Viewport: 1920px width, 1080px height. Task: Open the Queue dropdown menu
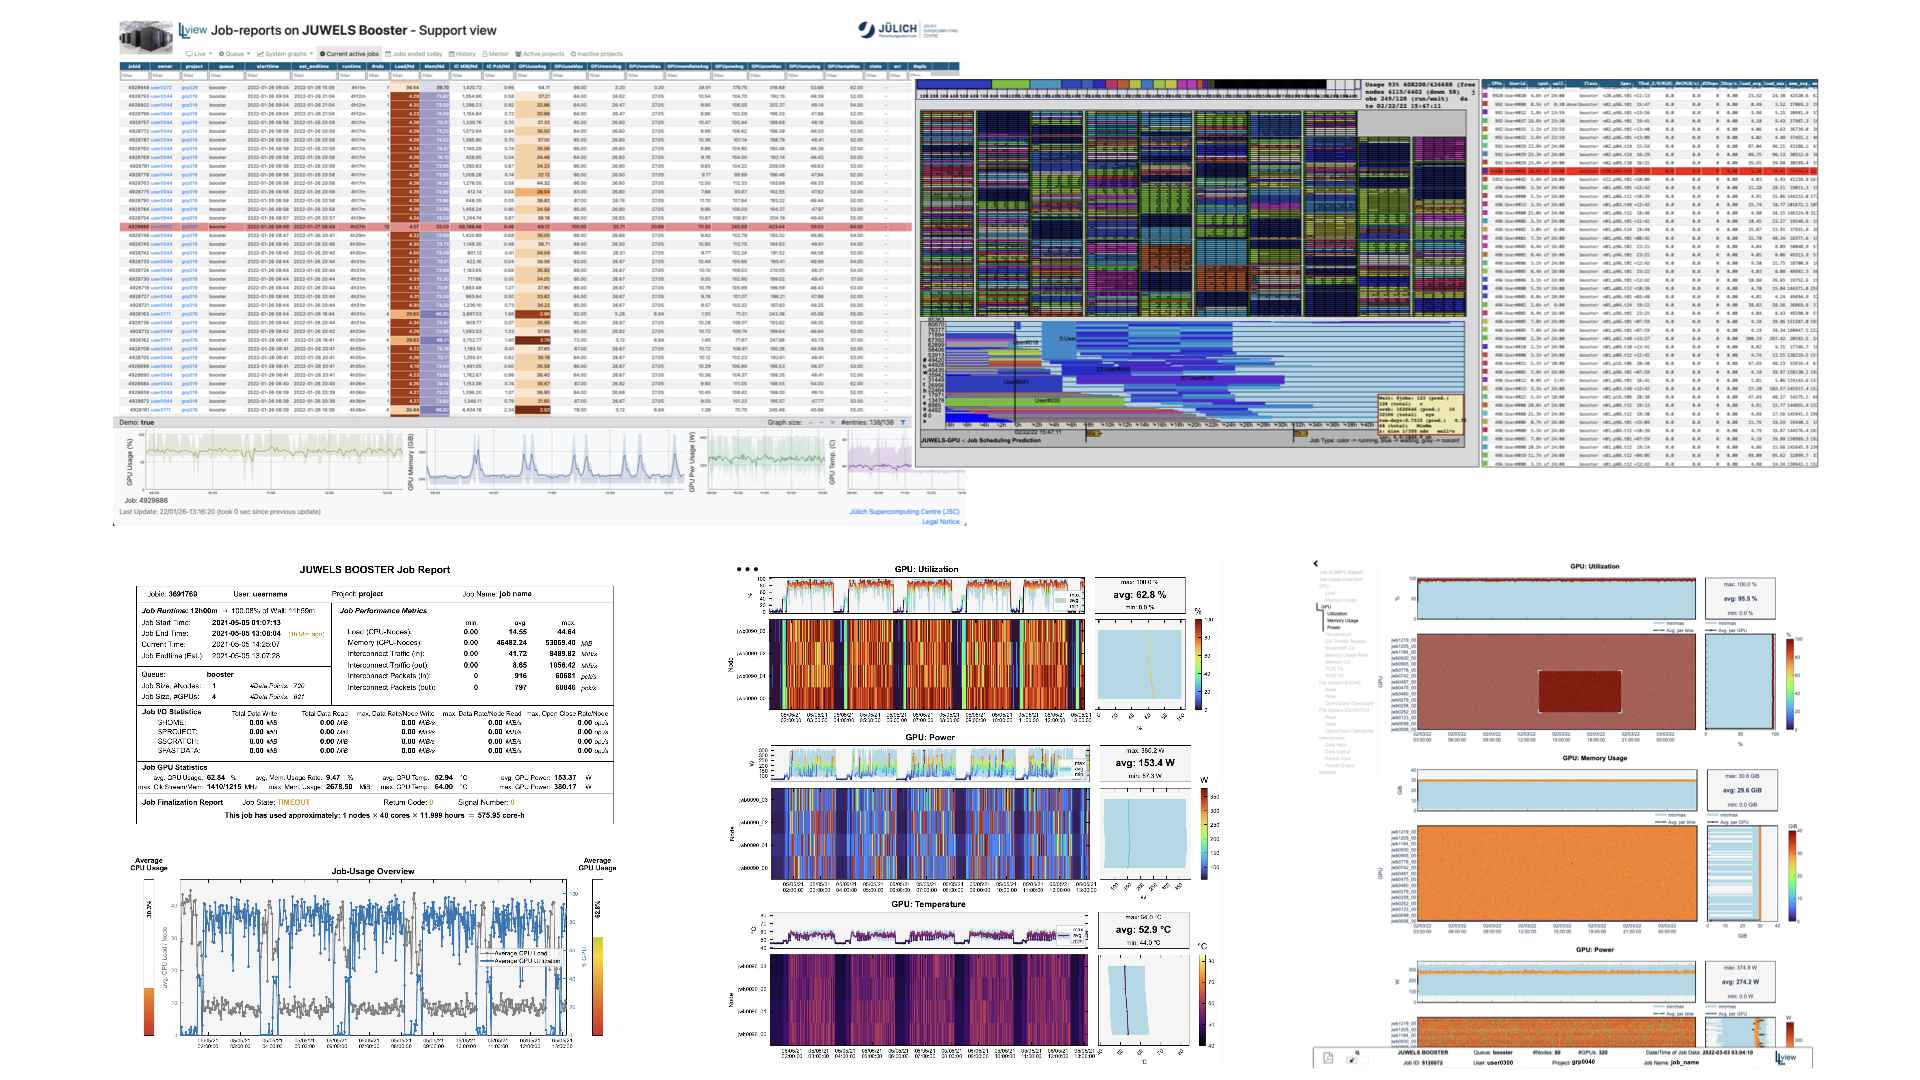[236, 54]
